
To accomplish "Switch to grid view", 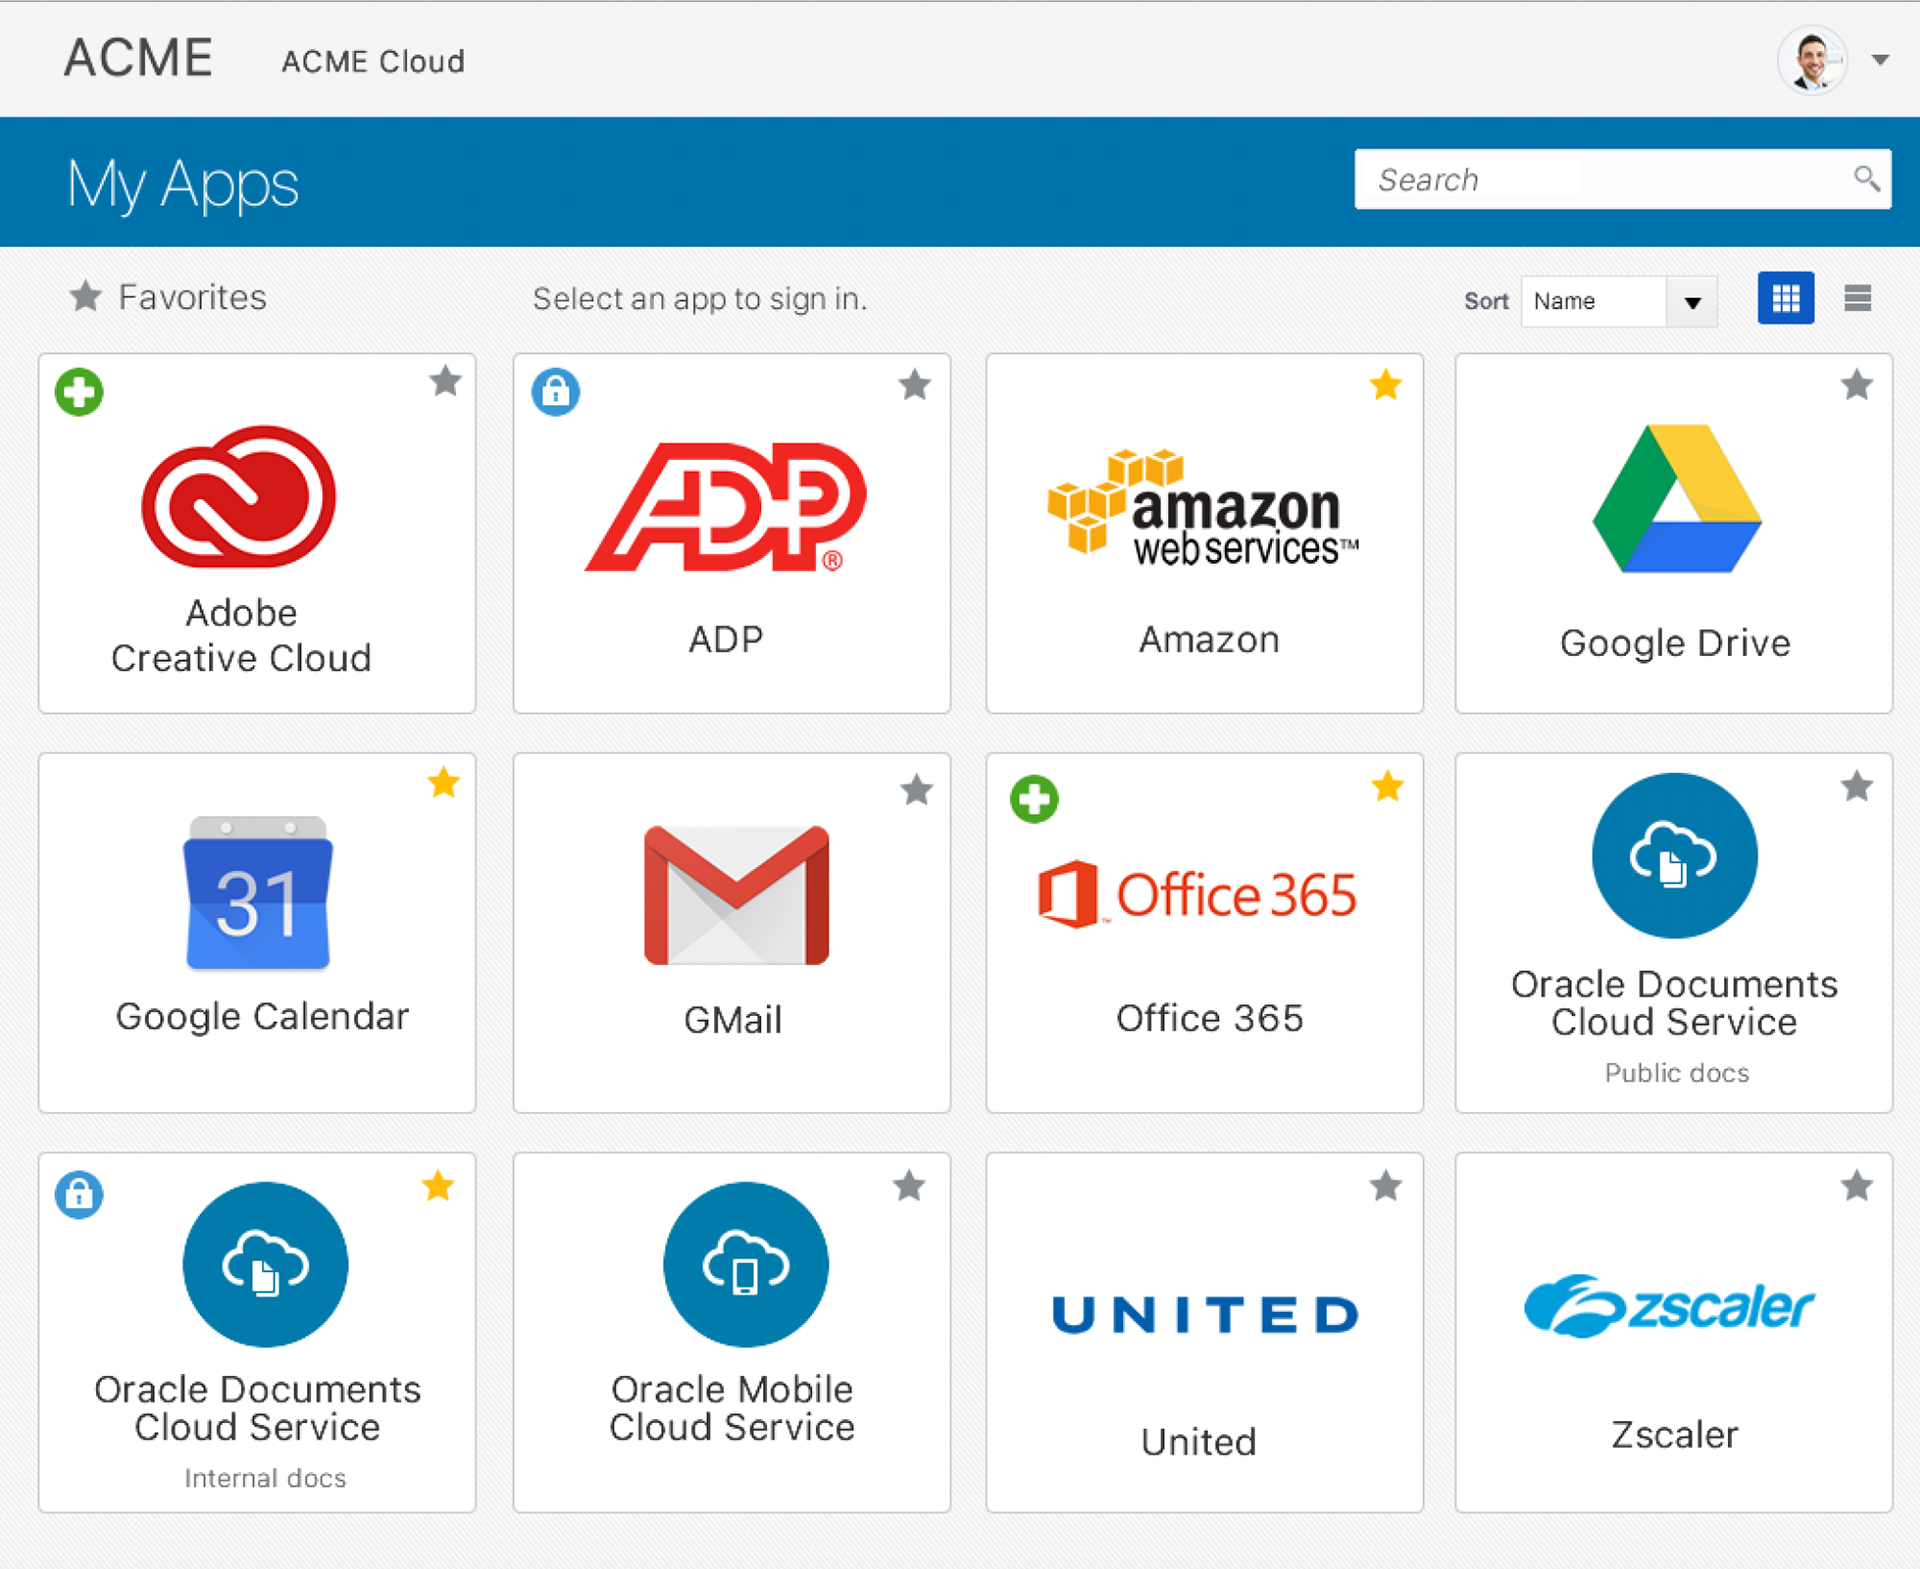I will tap(1786, 298).
